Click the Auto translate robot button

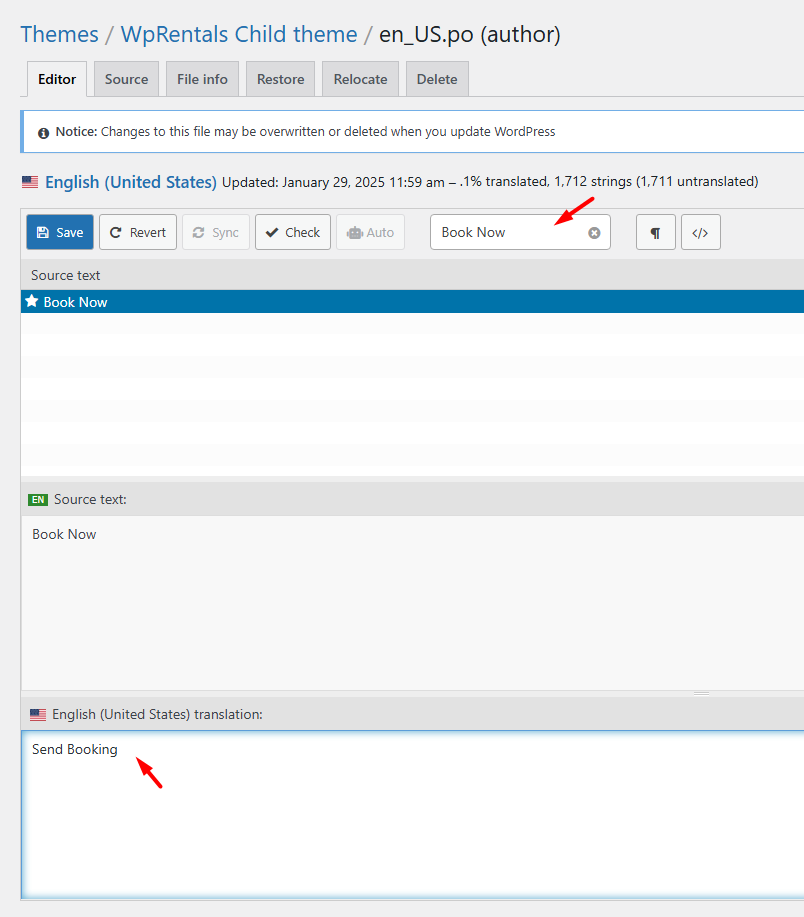(x=370, y=232)
